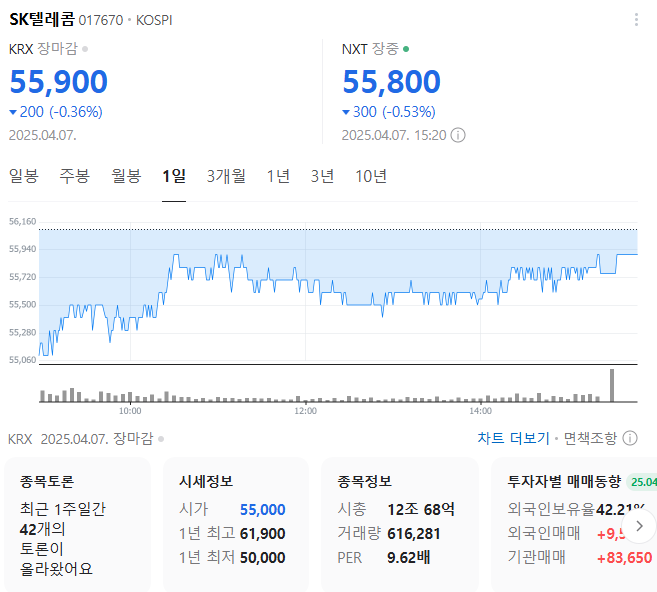
Task: Open the 시세정보 card
Action: click(236, 525)
